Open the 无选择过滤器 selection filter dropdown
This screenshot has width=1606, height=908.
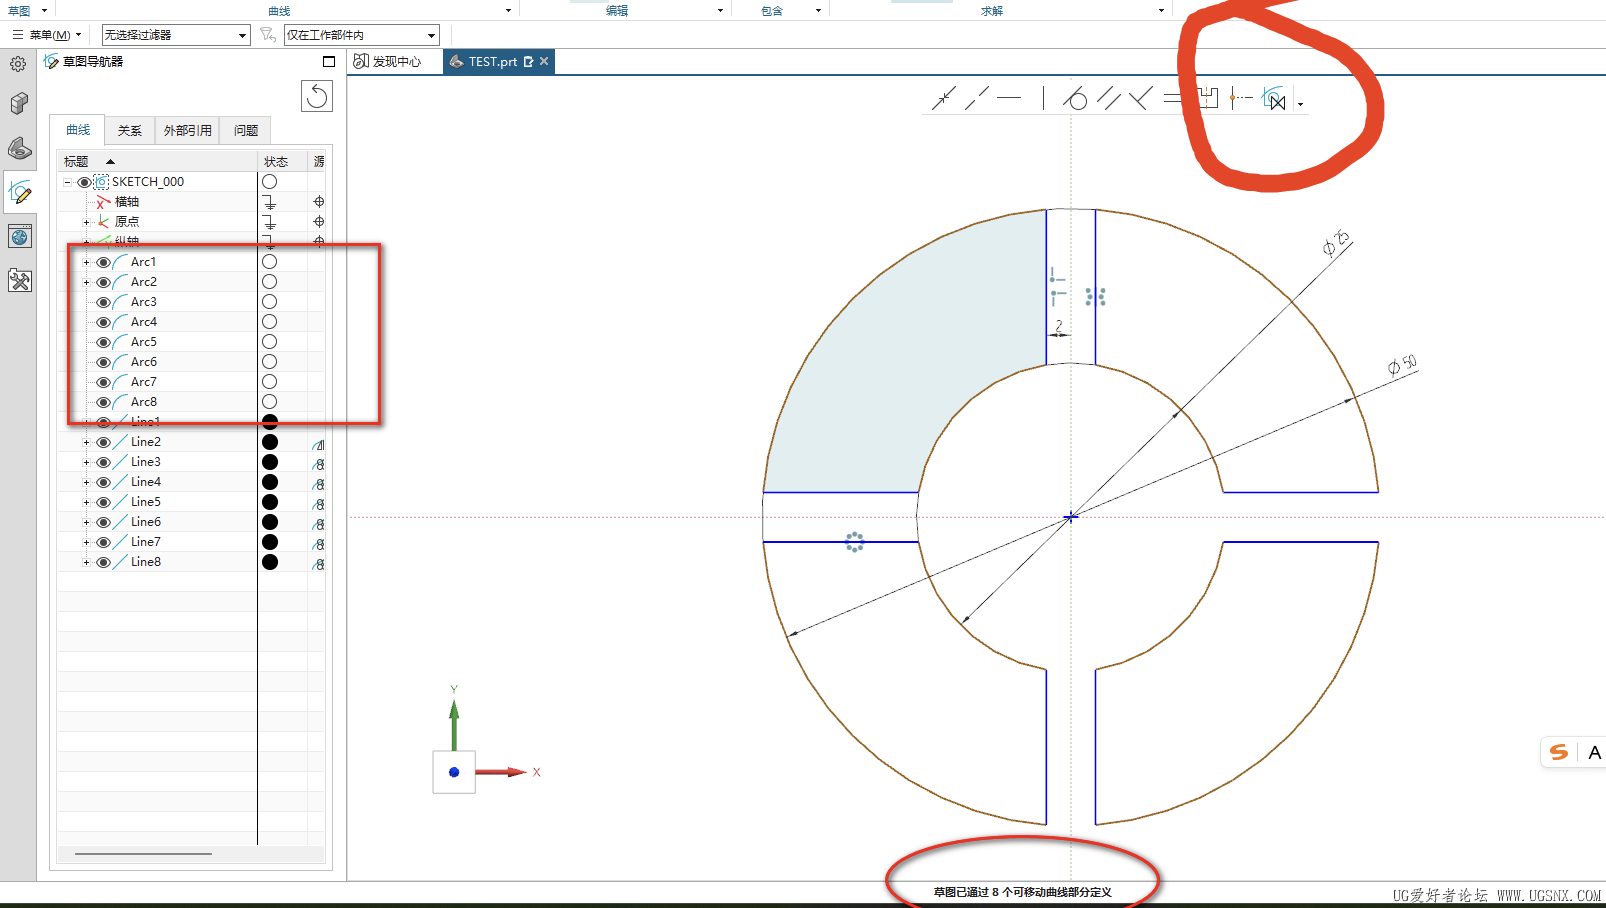pyautogui.click(x=176, y=35)
